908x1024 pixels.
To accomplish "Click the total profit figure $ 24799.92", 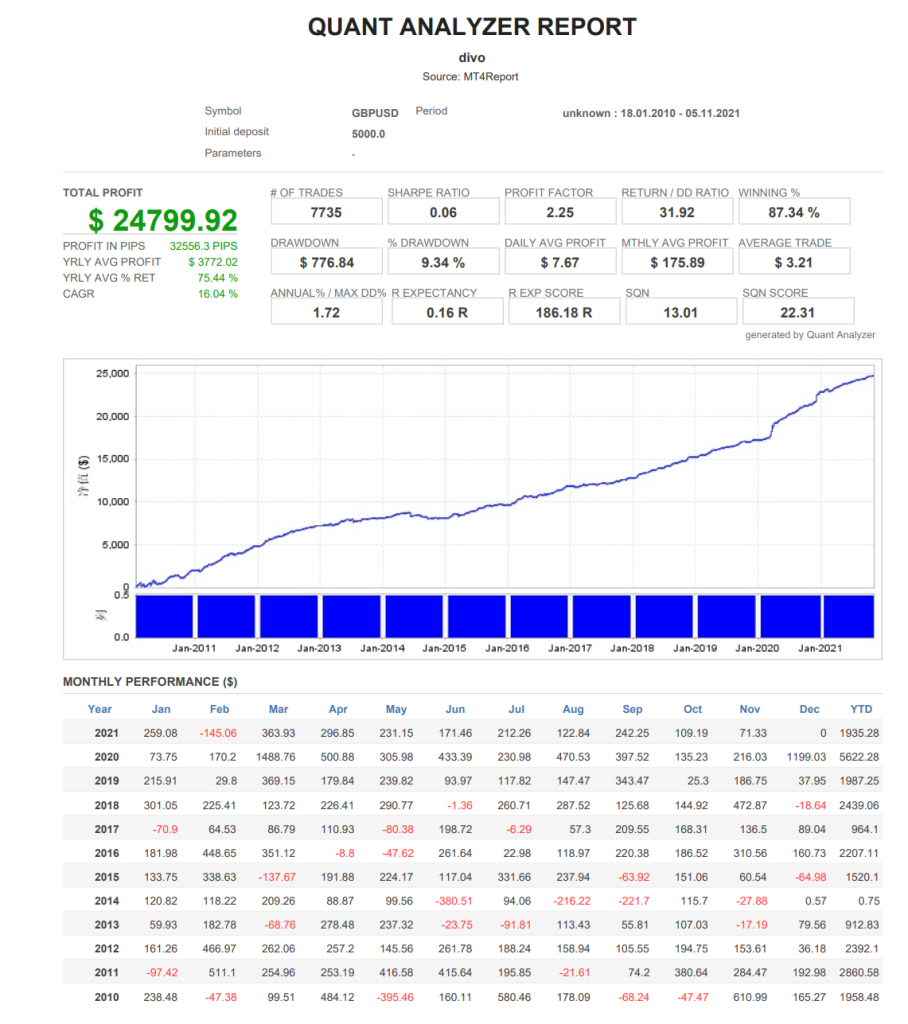I will [163, 220].
